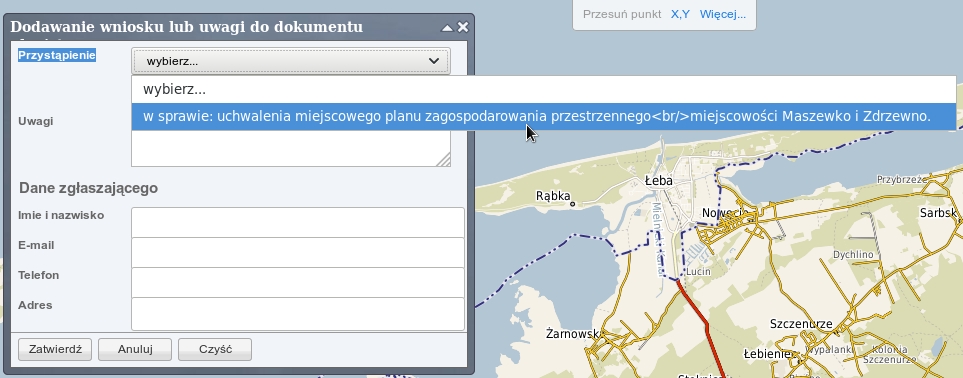Collapse the dialog with the up-arrow icon

point(447,27)
